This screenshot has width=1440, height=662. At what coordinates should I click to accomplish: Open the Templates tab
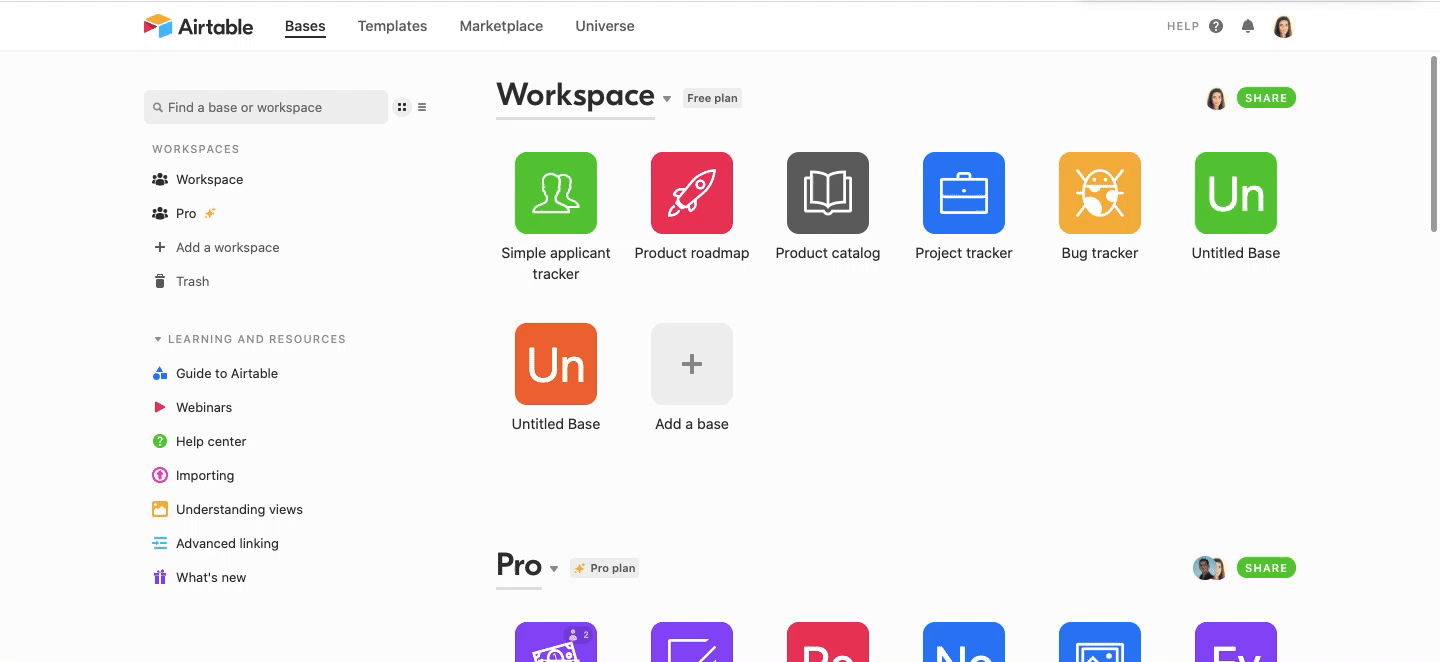coord(392,26)
